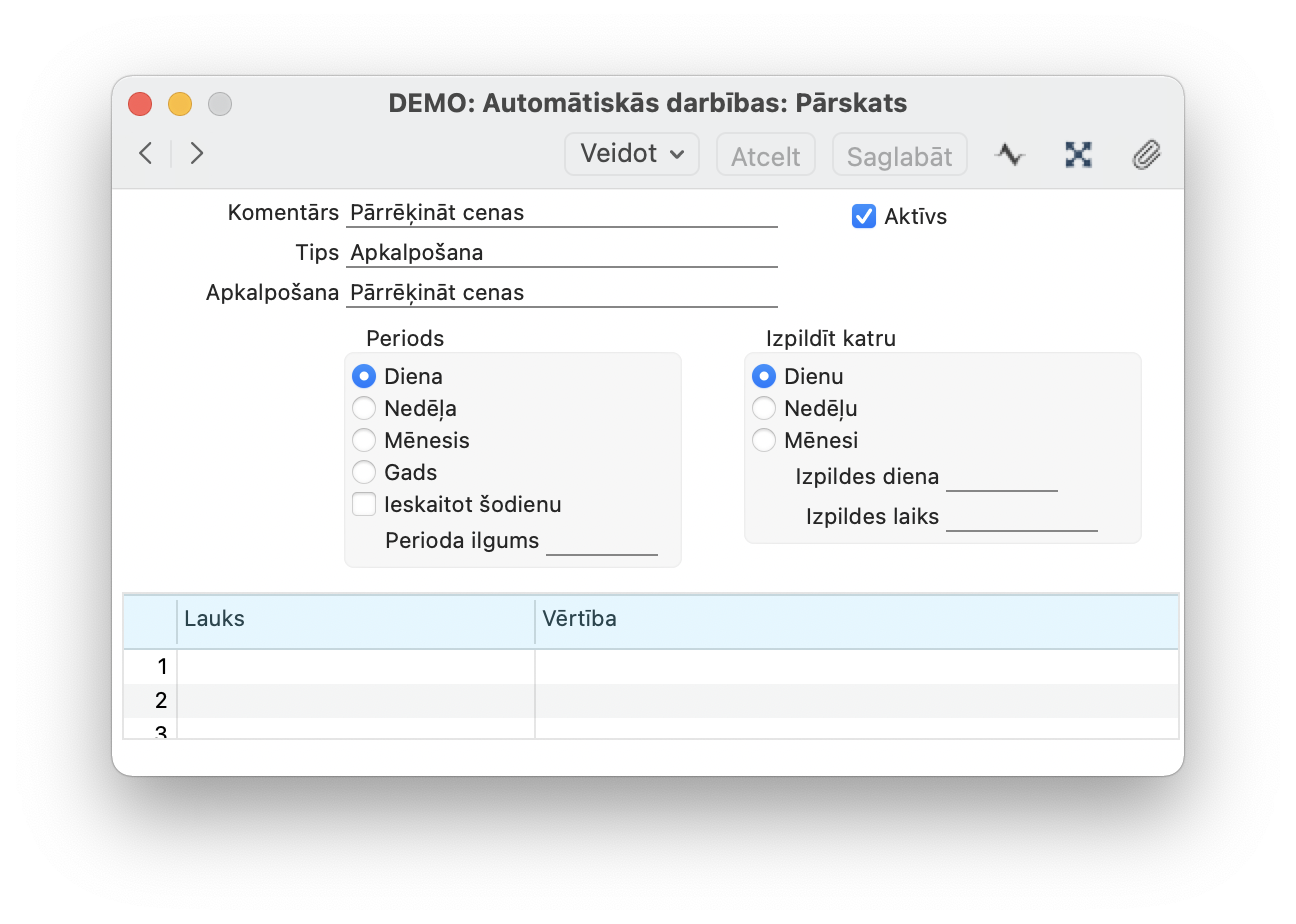Uncheck the Aktīvs checkbox
The height and width of the screenshot is (924, 1296).
[864, 216]
